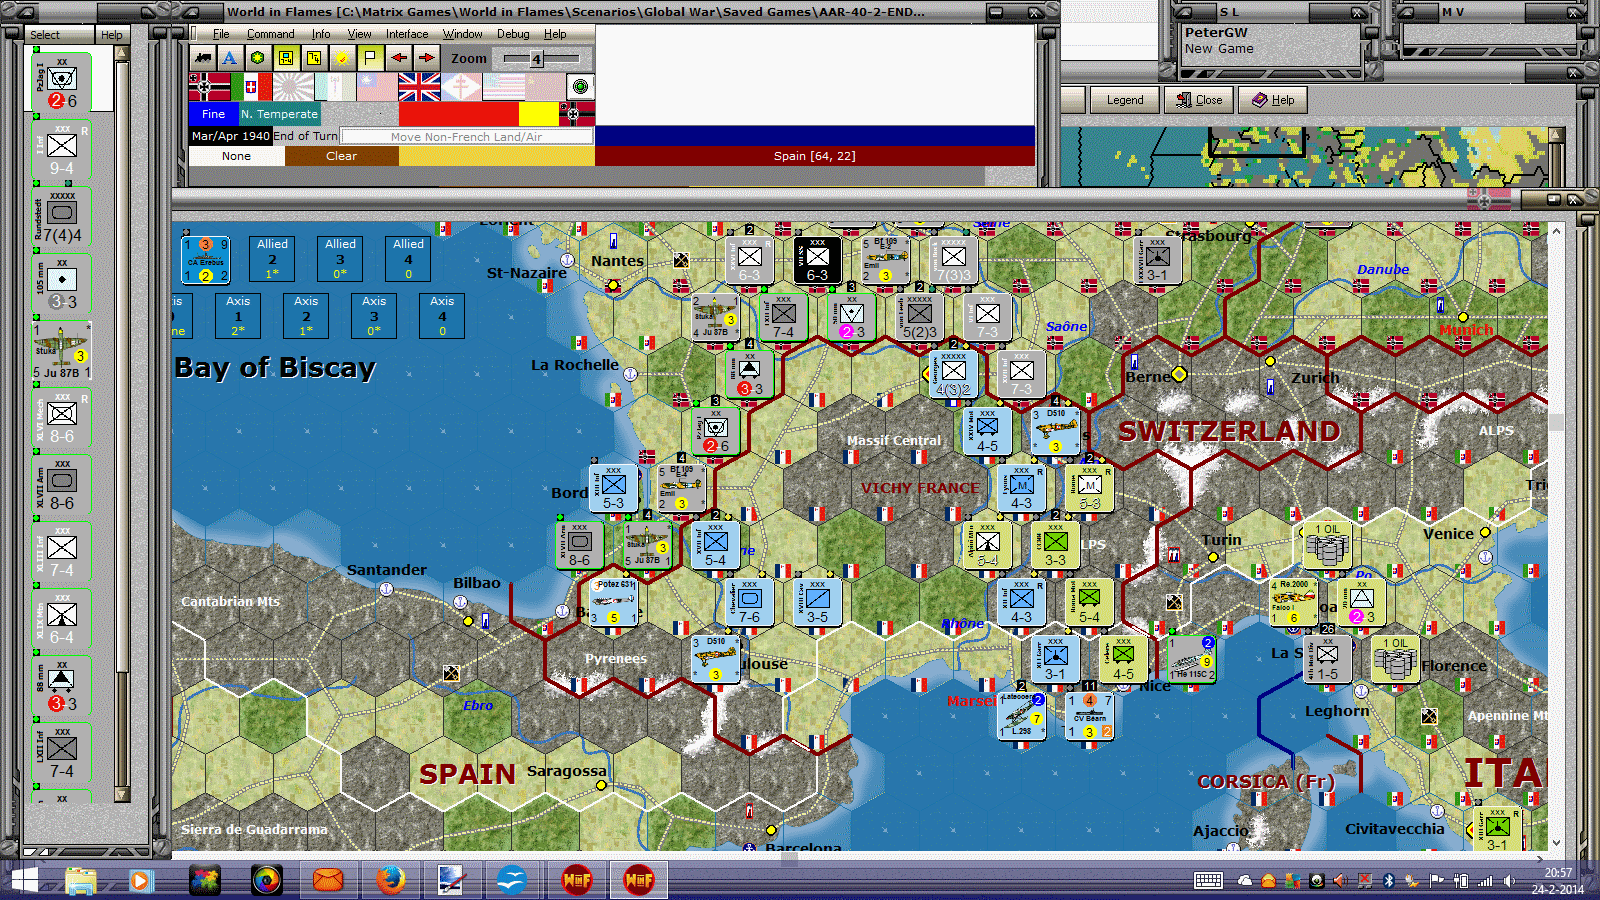1600x900 pixels.
Task: Select the faded Free French cross flag
Action: tap(461, 87)
